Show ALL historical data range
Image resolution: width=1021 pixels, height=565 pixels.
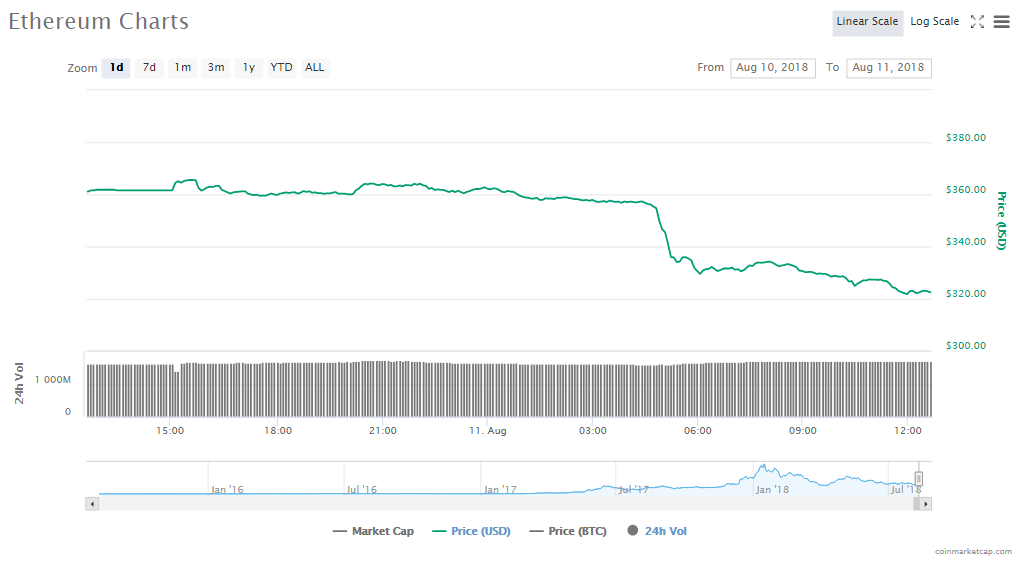click(315, 68)
